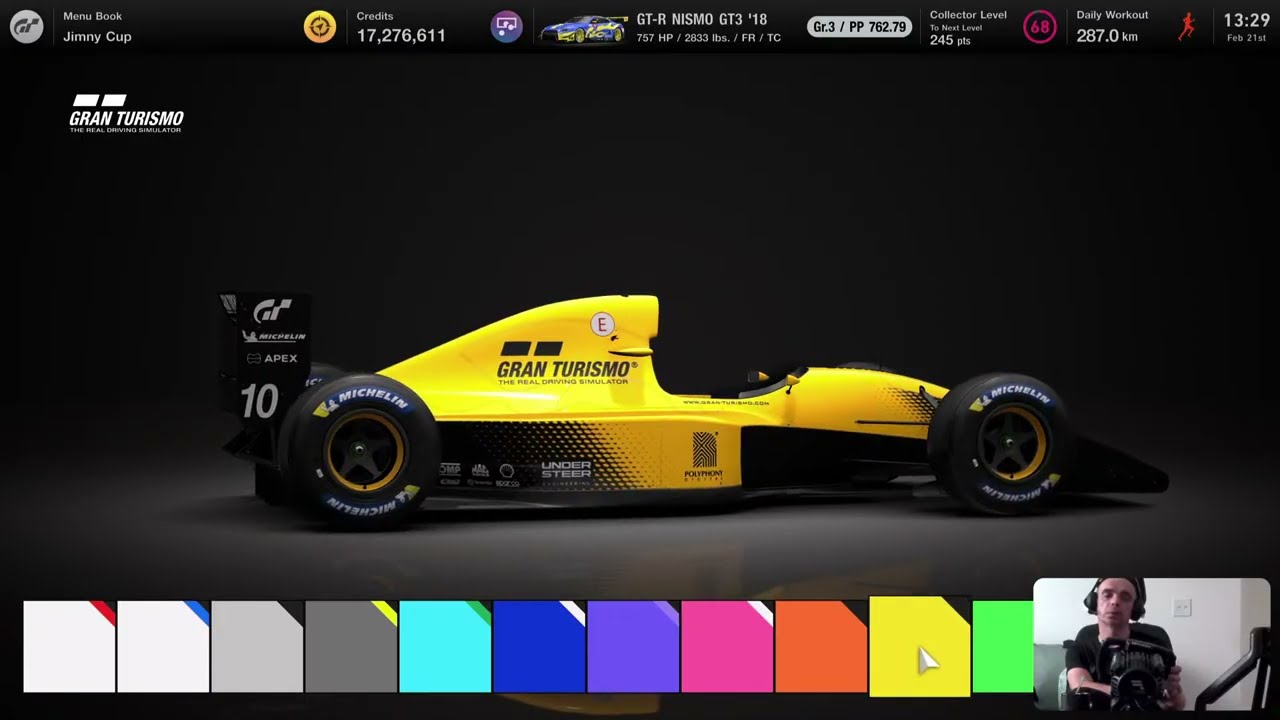The height and width of the screenshot is (720, 1280).
Task: Select the dark gray swatch with yellow corner
Action: click(x=351, y=646)
